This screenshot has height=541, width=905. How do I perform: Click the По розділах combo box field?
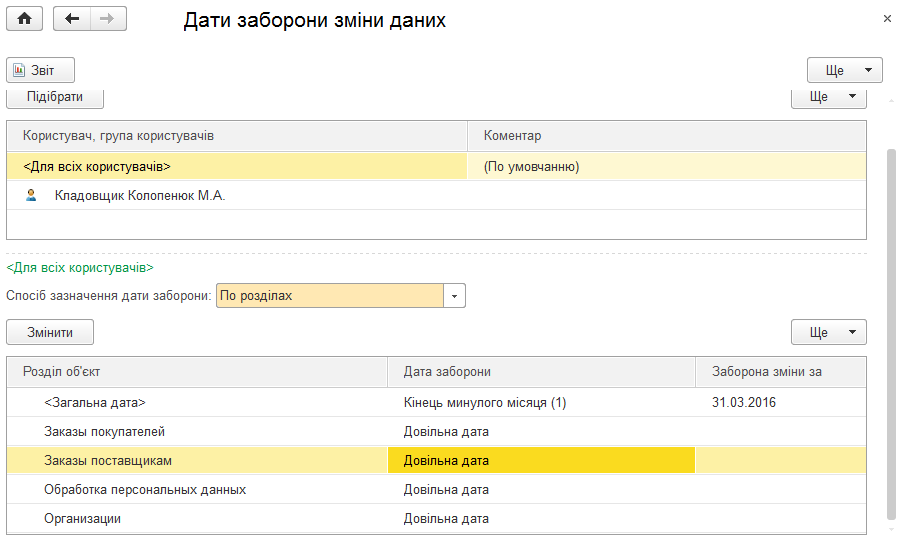point(330,296)
